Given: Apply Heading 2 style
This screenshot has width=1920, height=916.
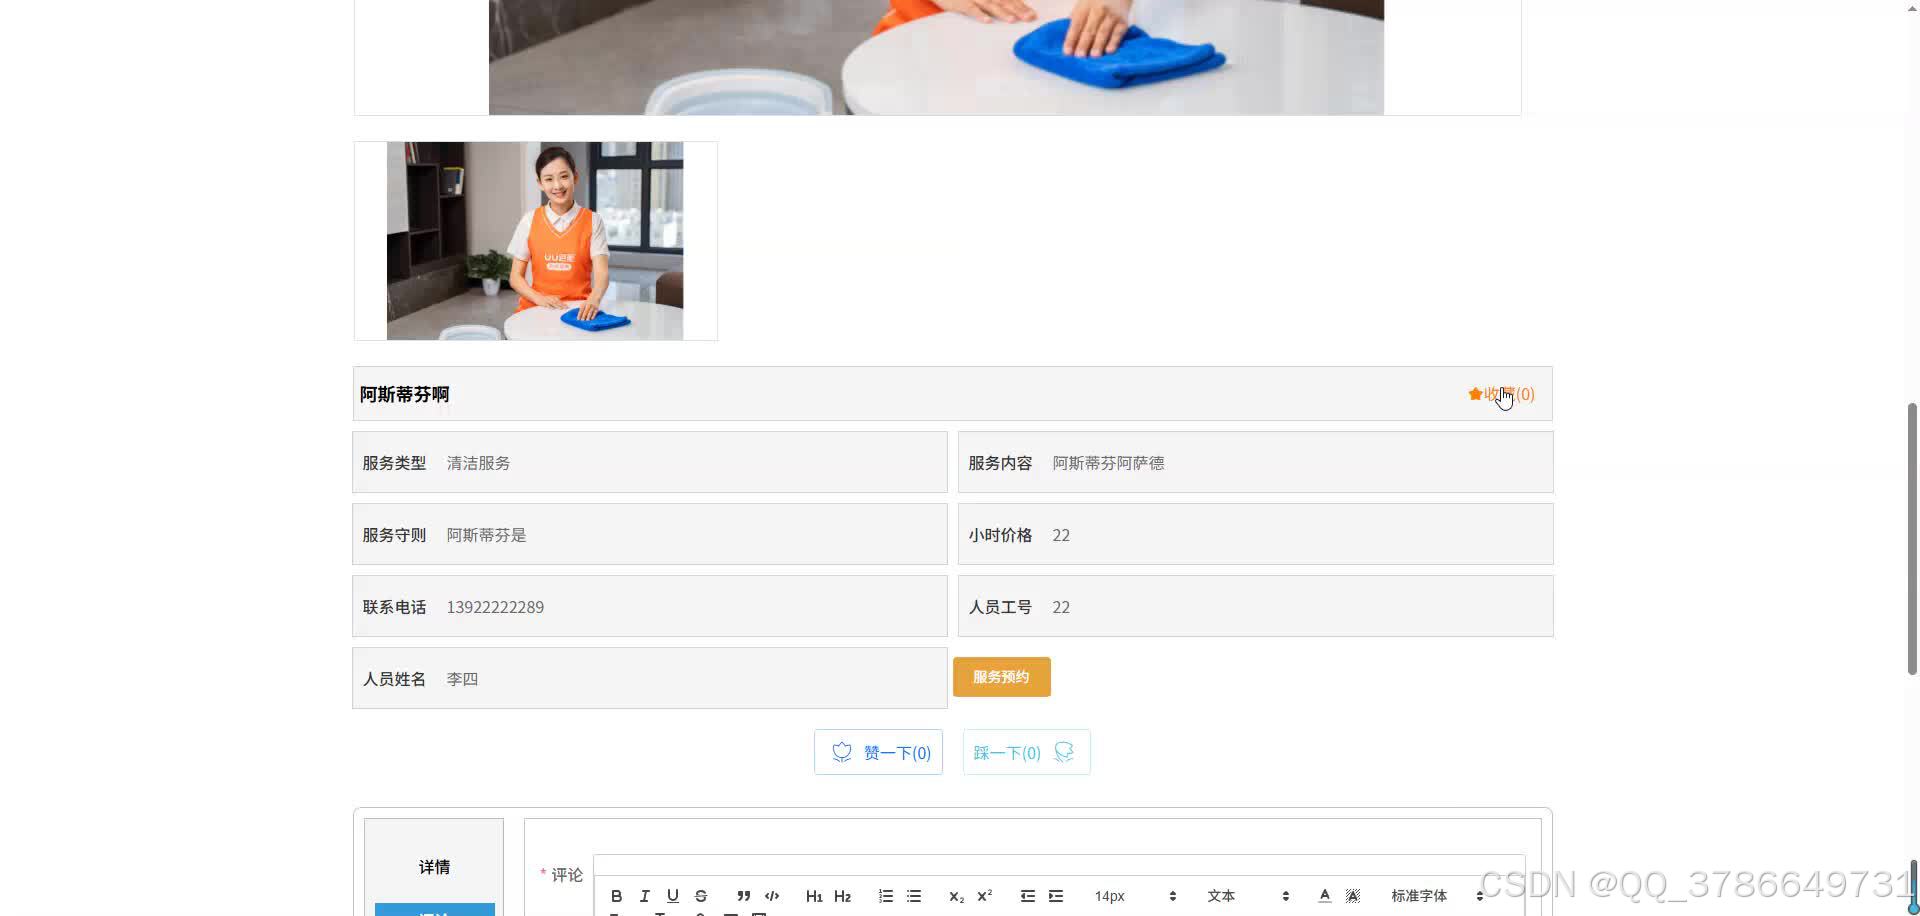Looking at the screenshot, I should 842,896.
